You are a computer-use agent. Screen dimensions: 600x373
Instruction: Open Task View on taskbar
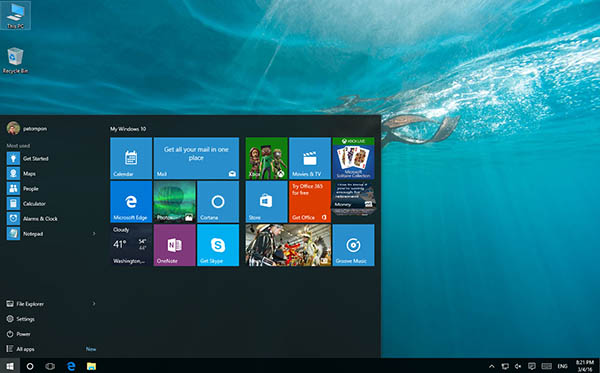[x=50, y=366]
